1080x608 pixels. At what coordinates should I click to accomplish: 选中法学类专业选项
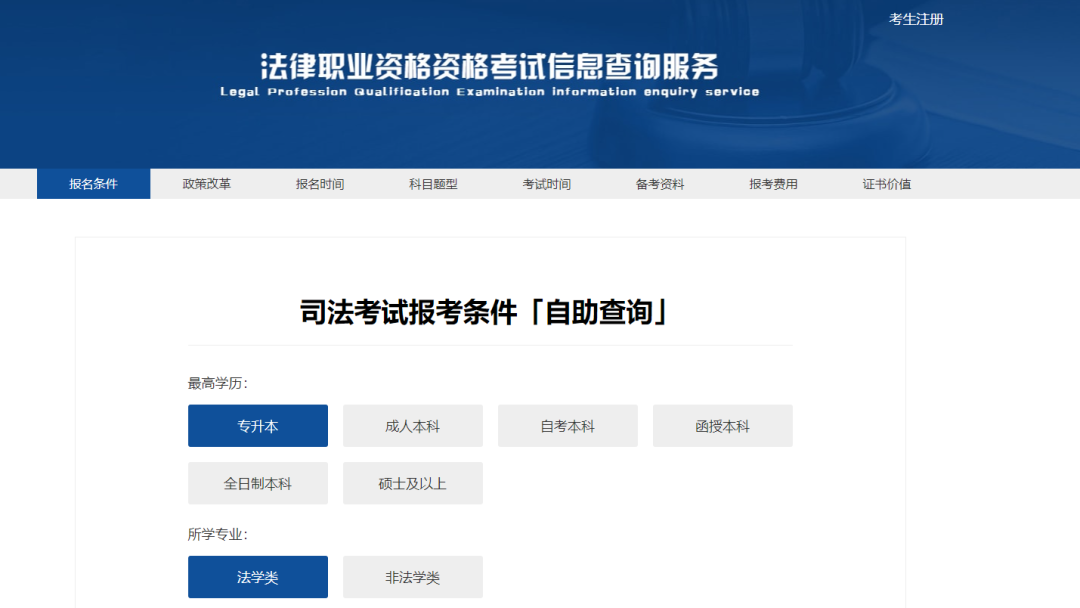pyautogui.click(x=257, y=576)
